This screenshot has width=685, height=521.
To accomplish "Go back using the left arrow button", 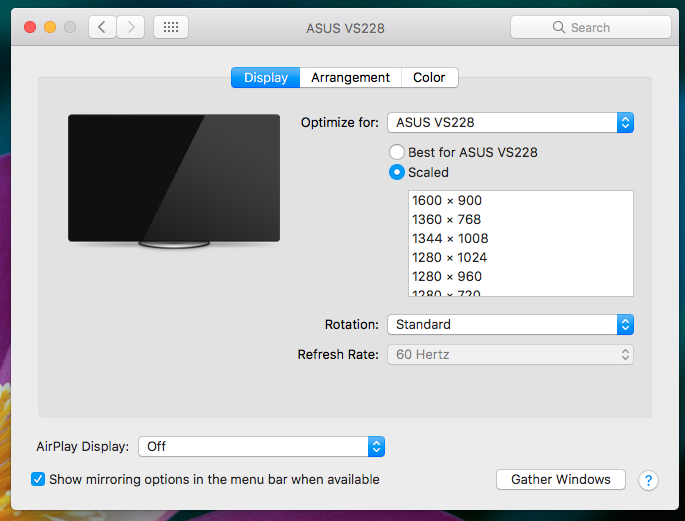I will tap(102, 28).
